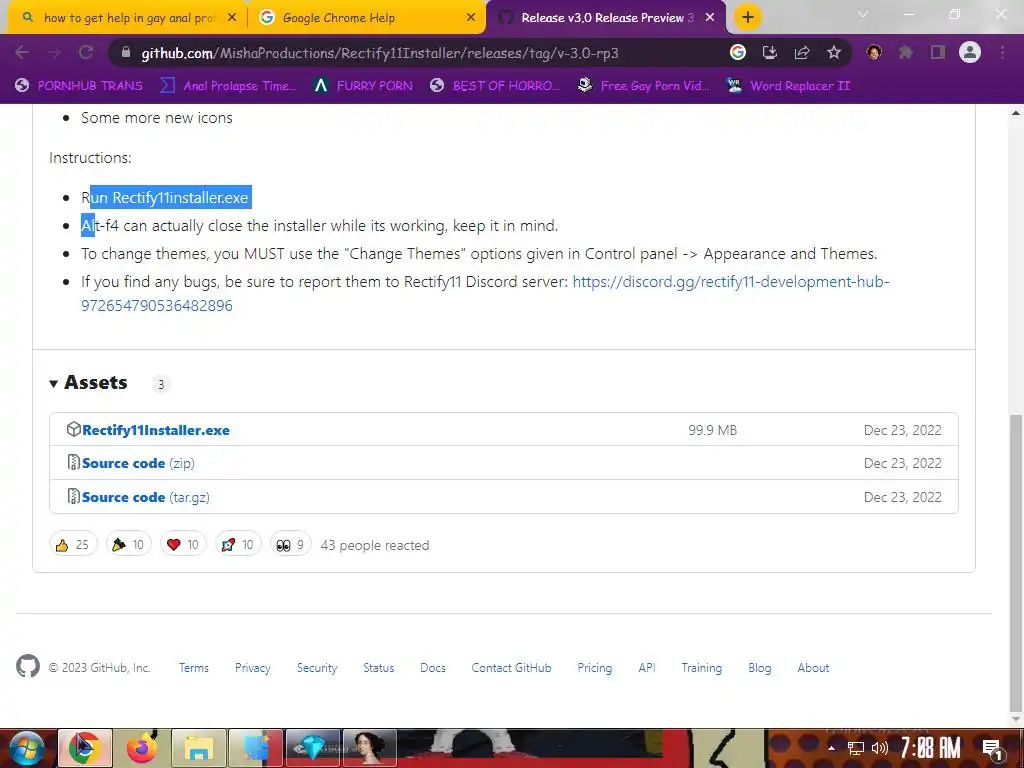The image size is (1024, 768).
Task: Click the page vertical scrollbar thumb
Action: coord(1016,563)
